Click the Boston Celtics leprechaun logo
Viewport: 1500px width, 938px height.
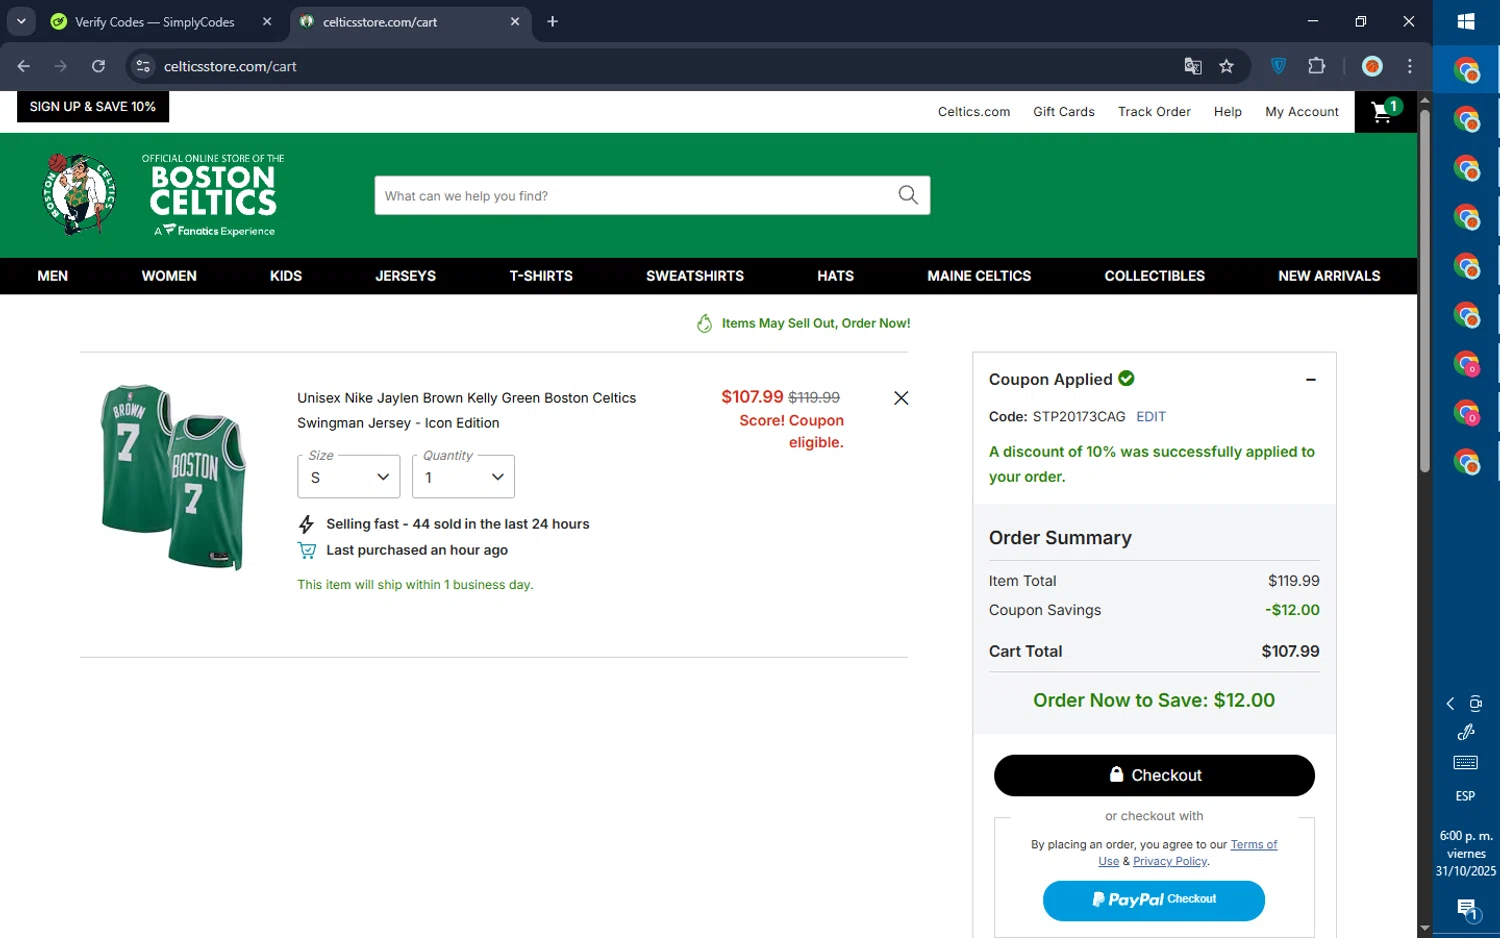point(79,194)
